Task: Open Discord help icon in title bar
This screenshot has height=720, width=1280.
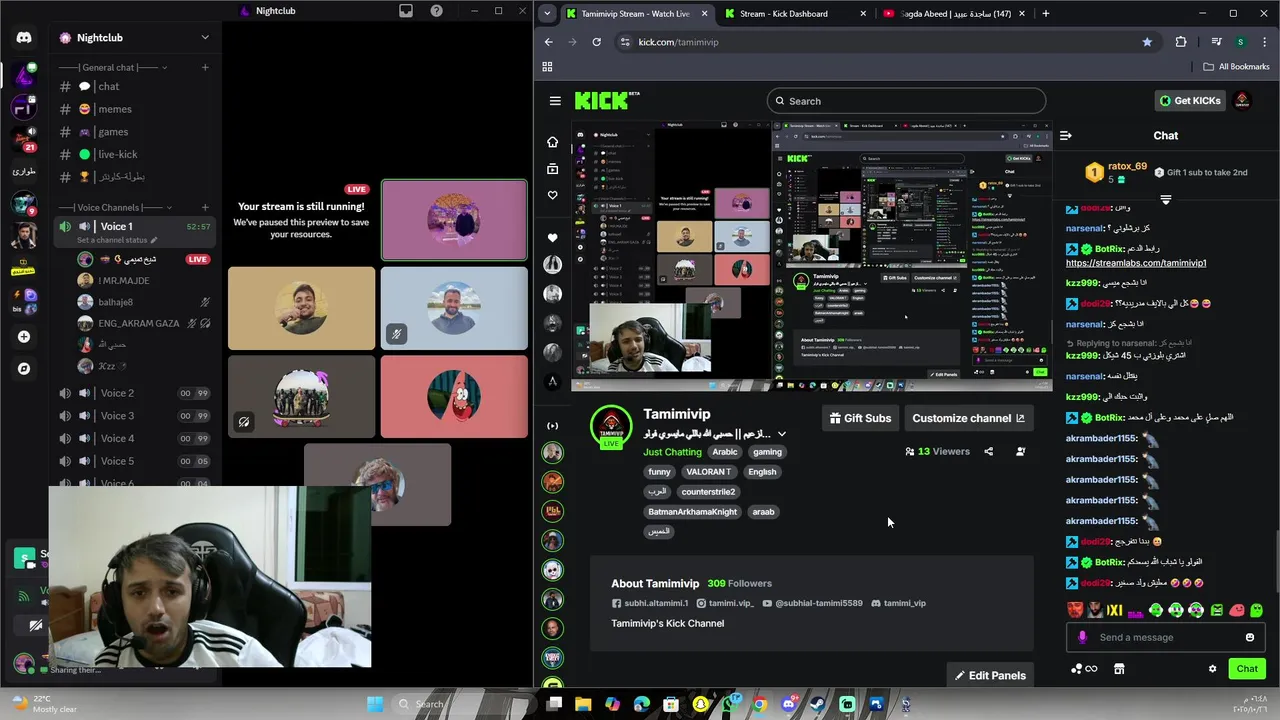Action: coord(437,11)
